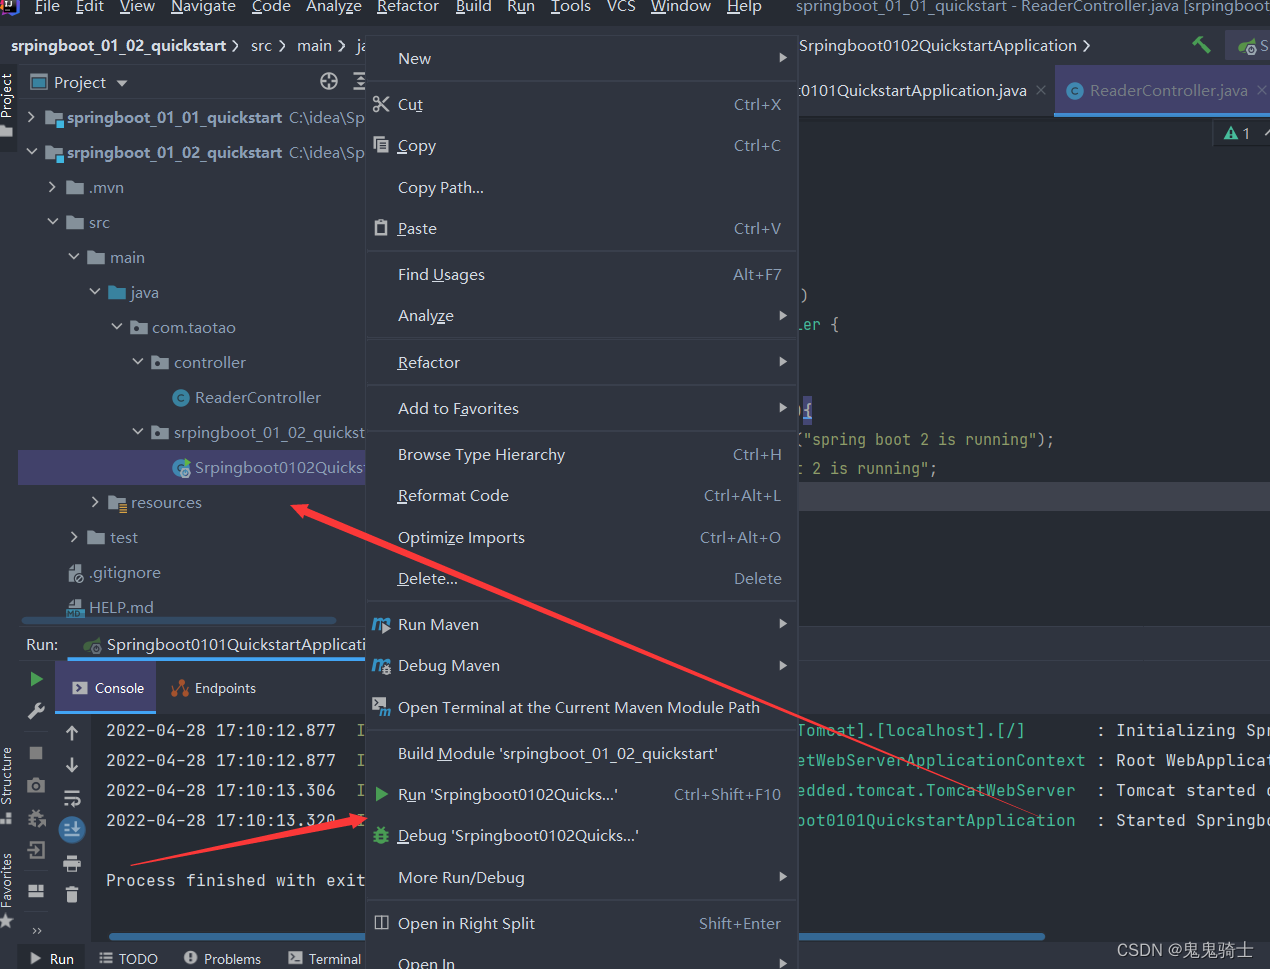Collapse the main folder
Image resolution: width=1270 pixels, height=969 pixels.
74,257
